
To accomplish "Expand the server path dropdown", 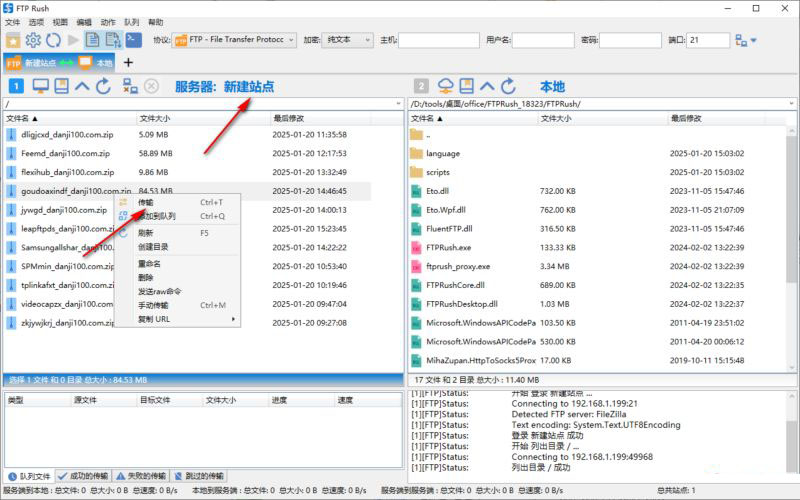I will click(398, 104).
